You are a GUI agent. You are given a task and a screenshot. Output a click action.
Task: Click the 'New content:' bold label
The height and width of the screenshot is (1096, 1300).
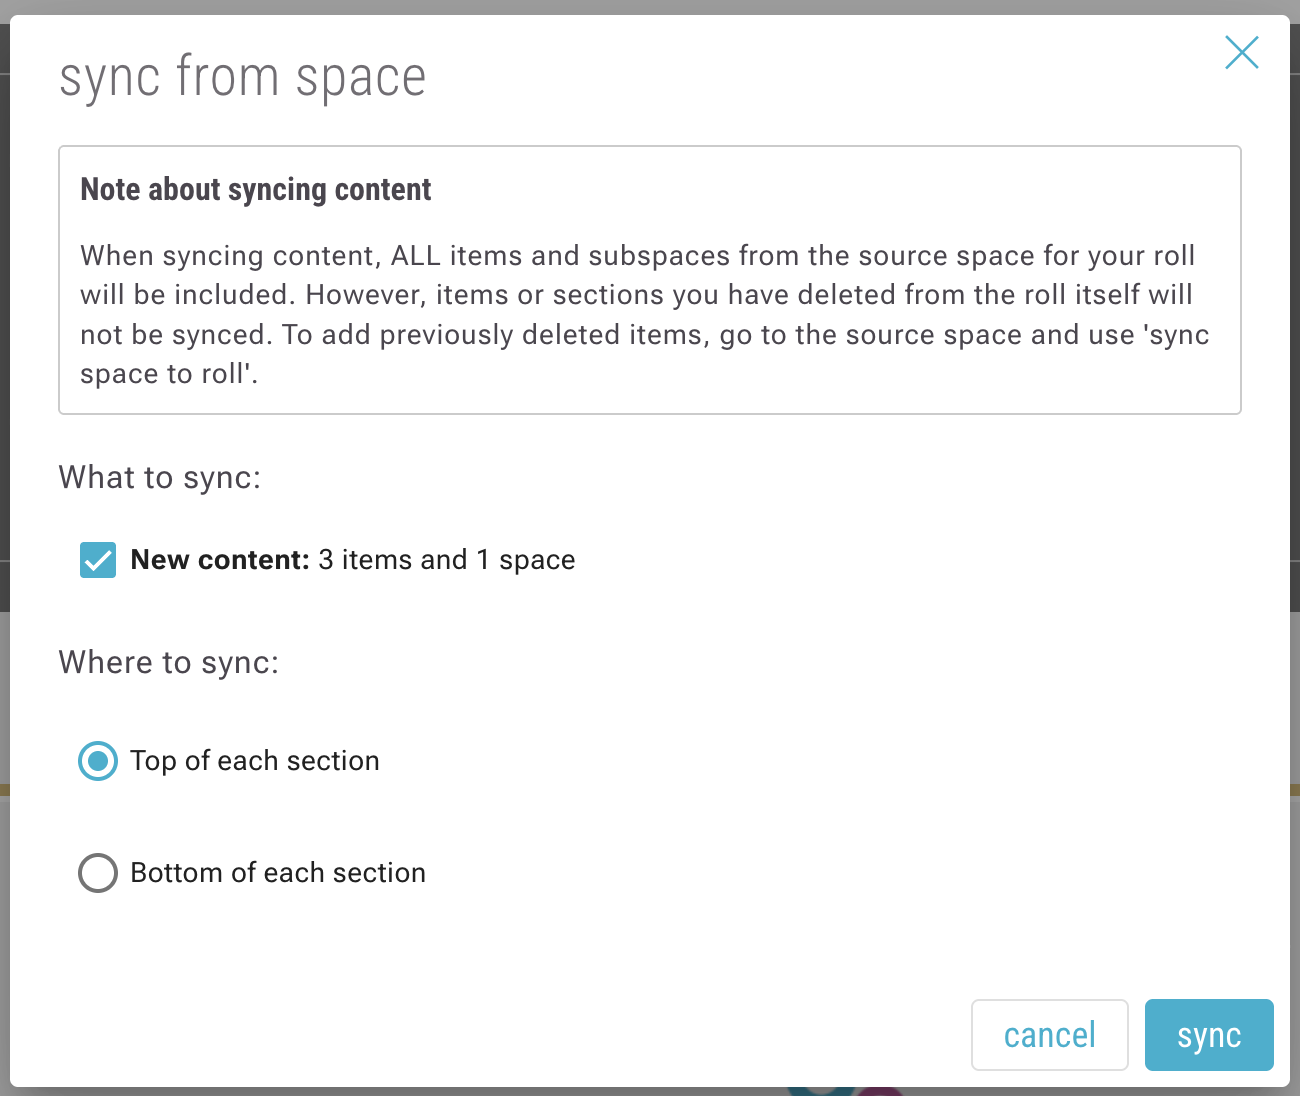(x=220, y=560)
